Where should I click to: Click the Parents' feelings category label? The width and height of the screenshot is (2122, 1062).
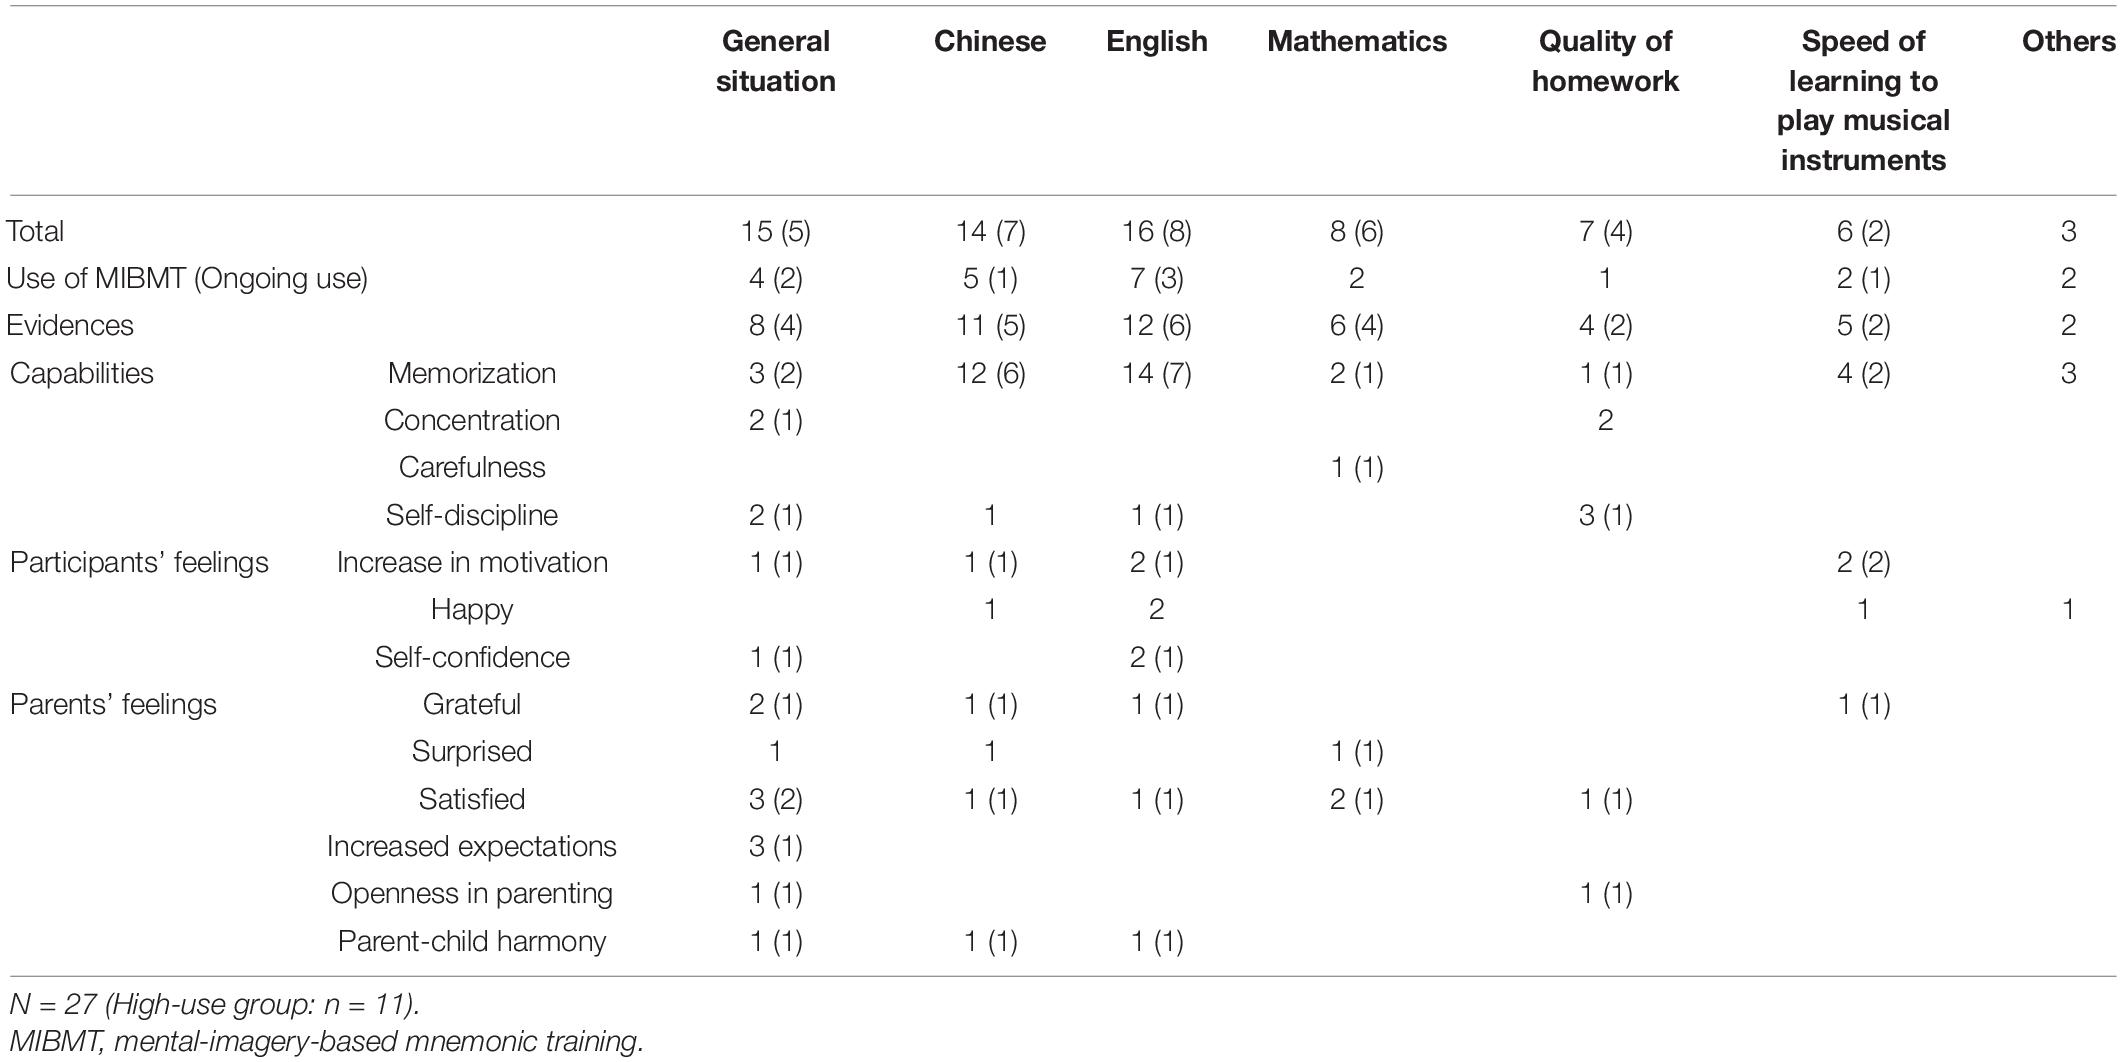pyautogui.click(x=113, y=704)
